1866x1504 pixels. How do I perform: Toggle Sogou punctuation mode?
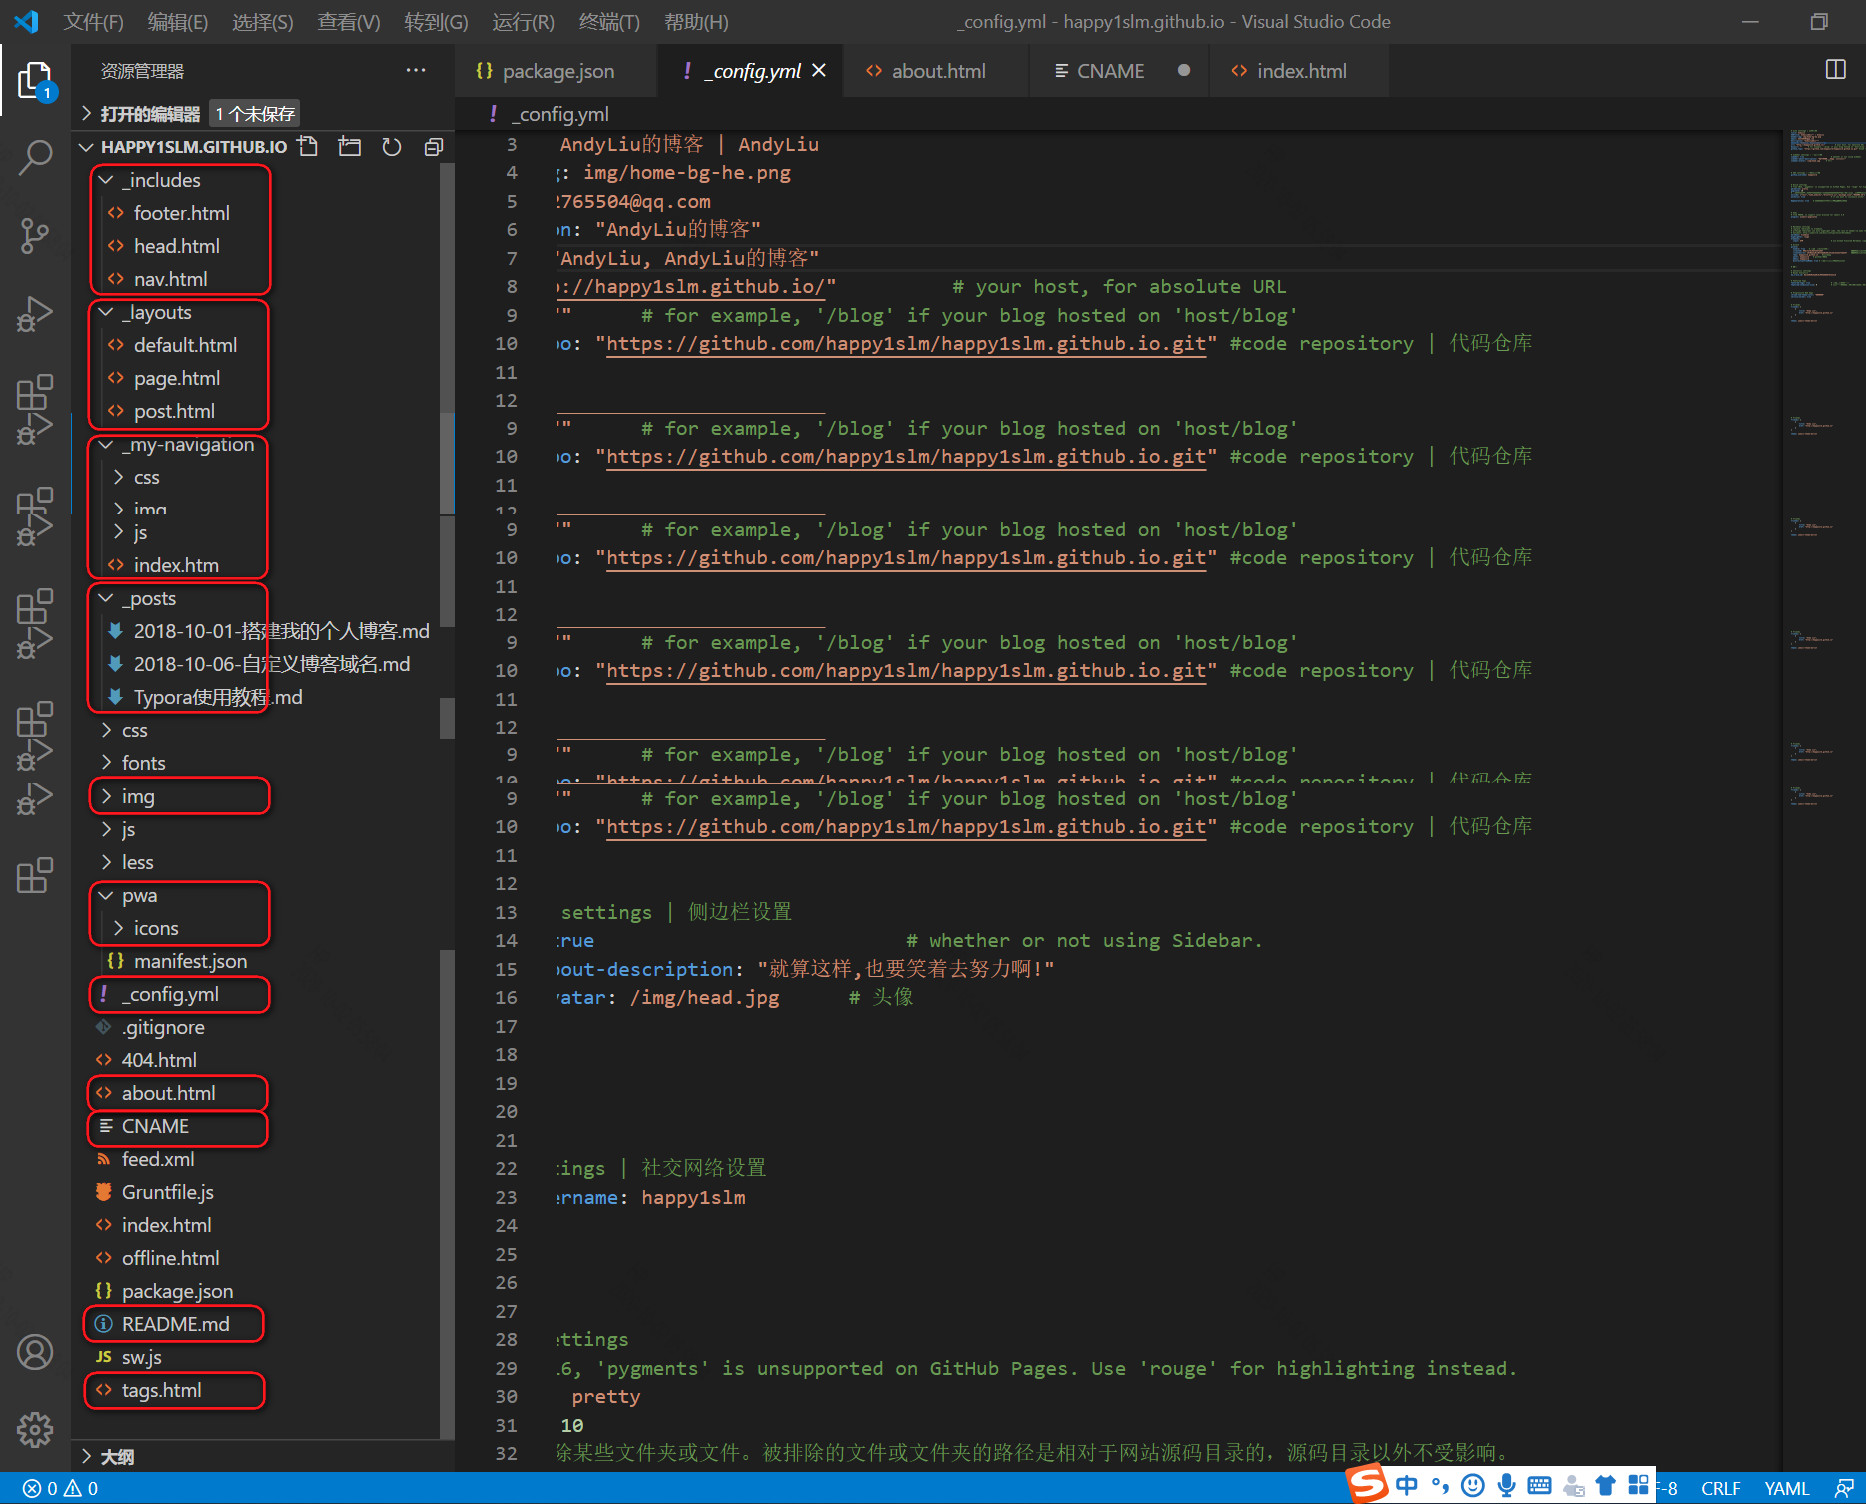tap(1440, 1486)
